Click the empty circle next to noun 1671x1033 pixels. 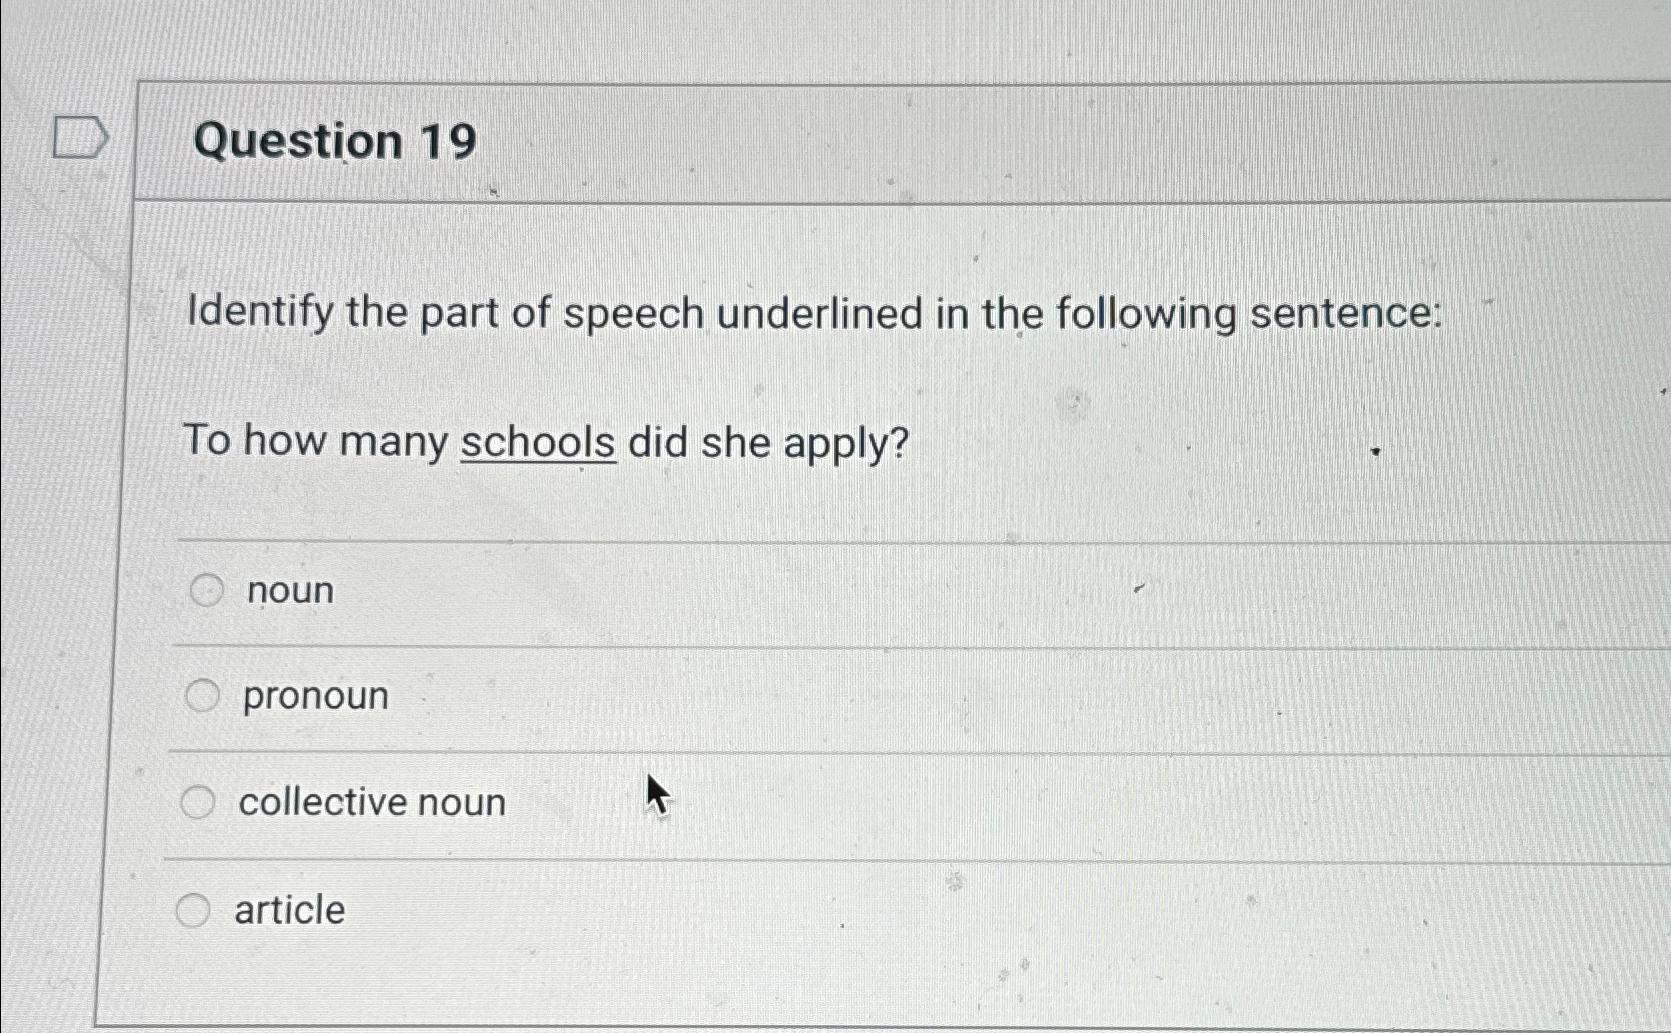(206, 590)
